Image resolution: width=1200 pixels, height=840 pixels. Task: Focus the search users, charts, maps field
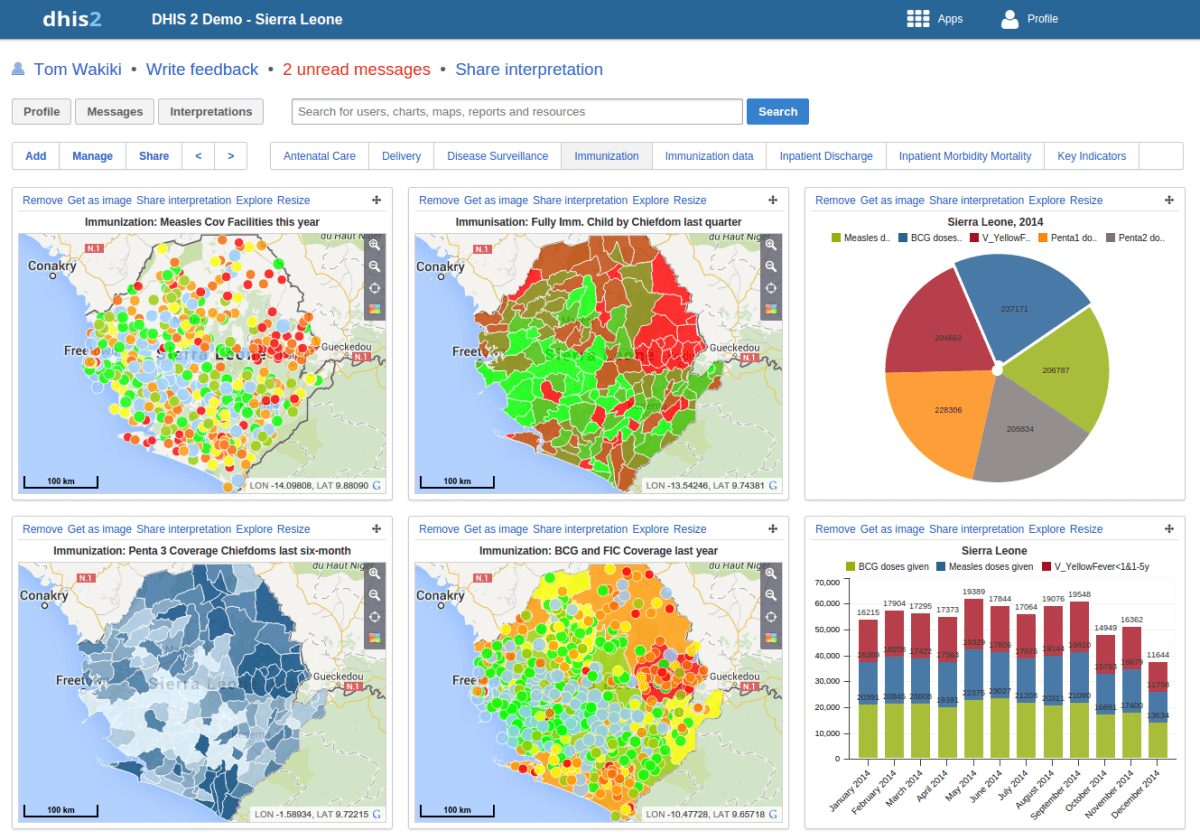tap(517, 112)
